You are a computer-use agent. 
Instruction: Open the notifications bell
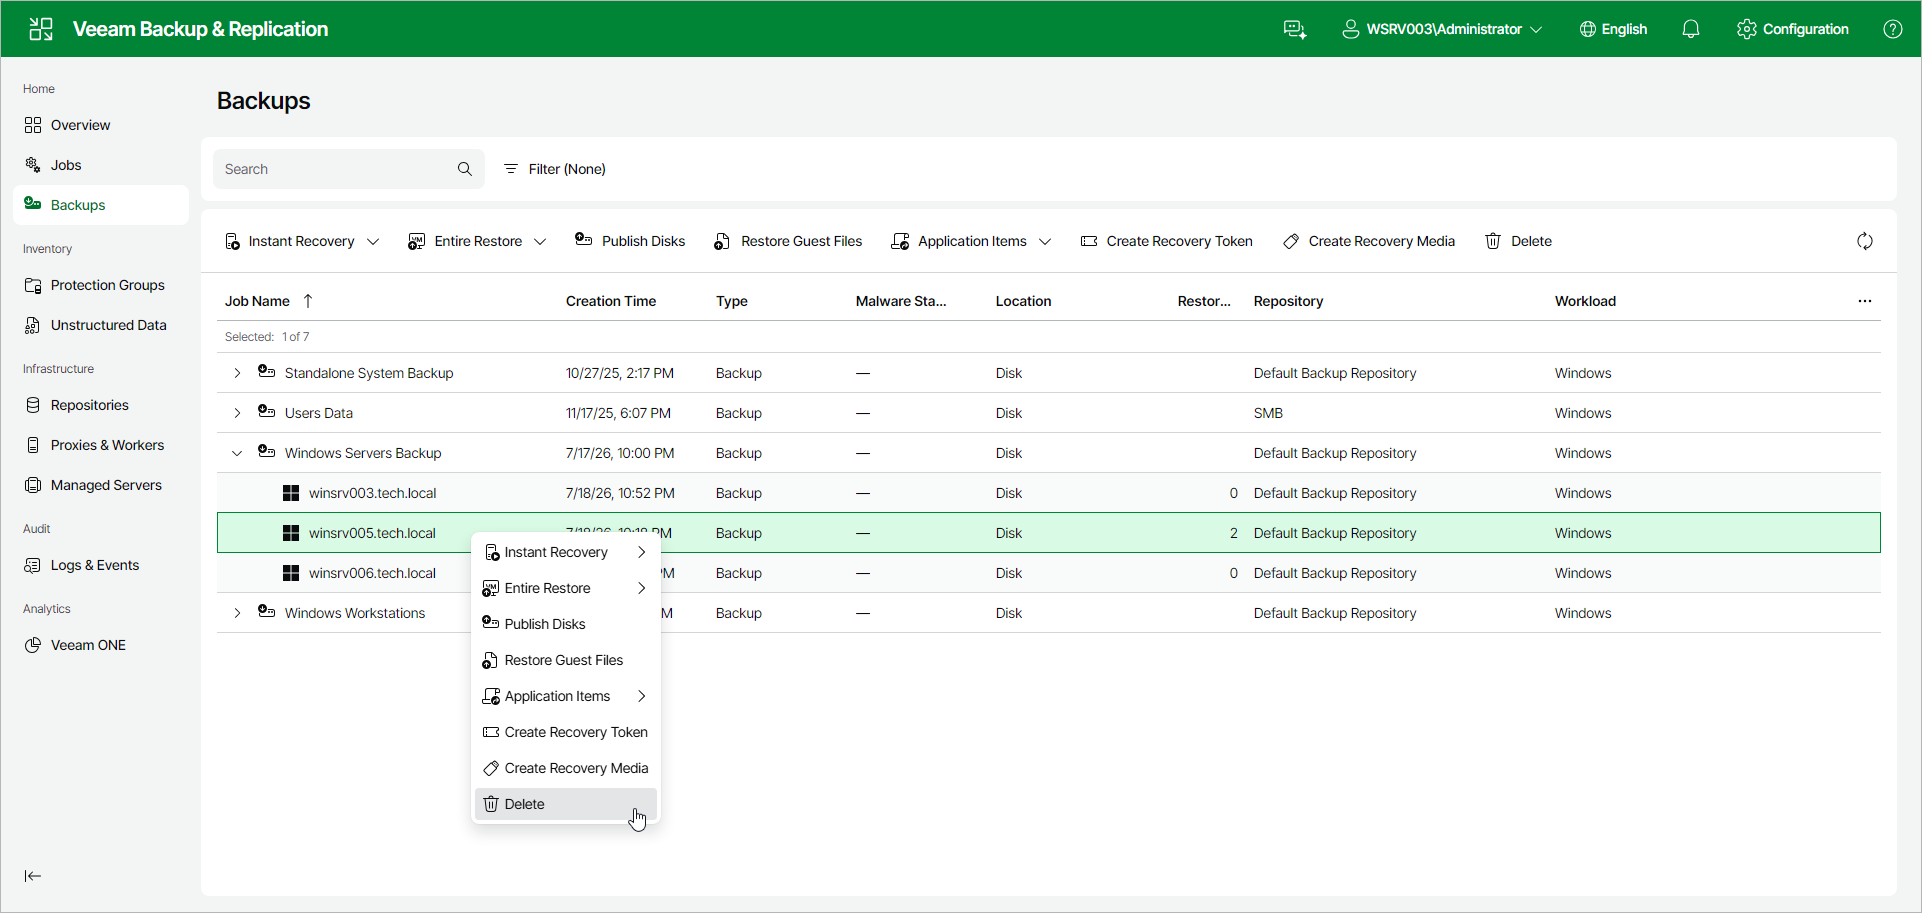1691,29
